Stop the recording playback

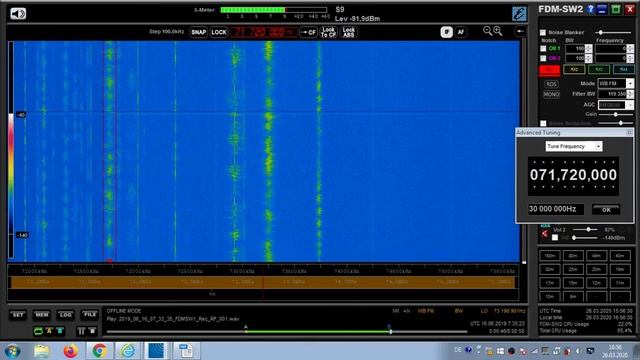pyautogui.click(x=92, y=331)
